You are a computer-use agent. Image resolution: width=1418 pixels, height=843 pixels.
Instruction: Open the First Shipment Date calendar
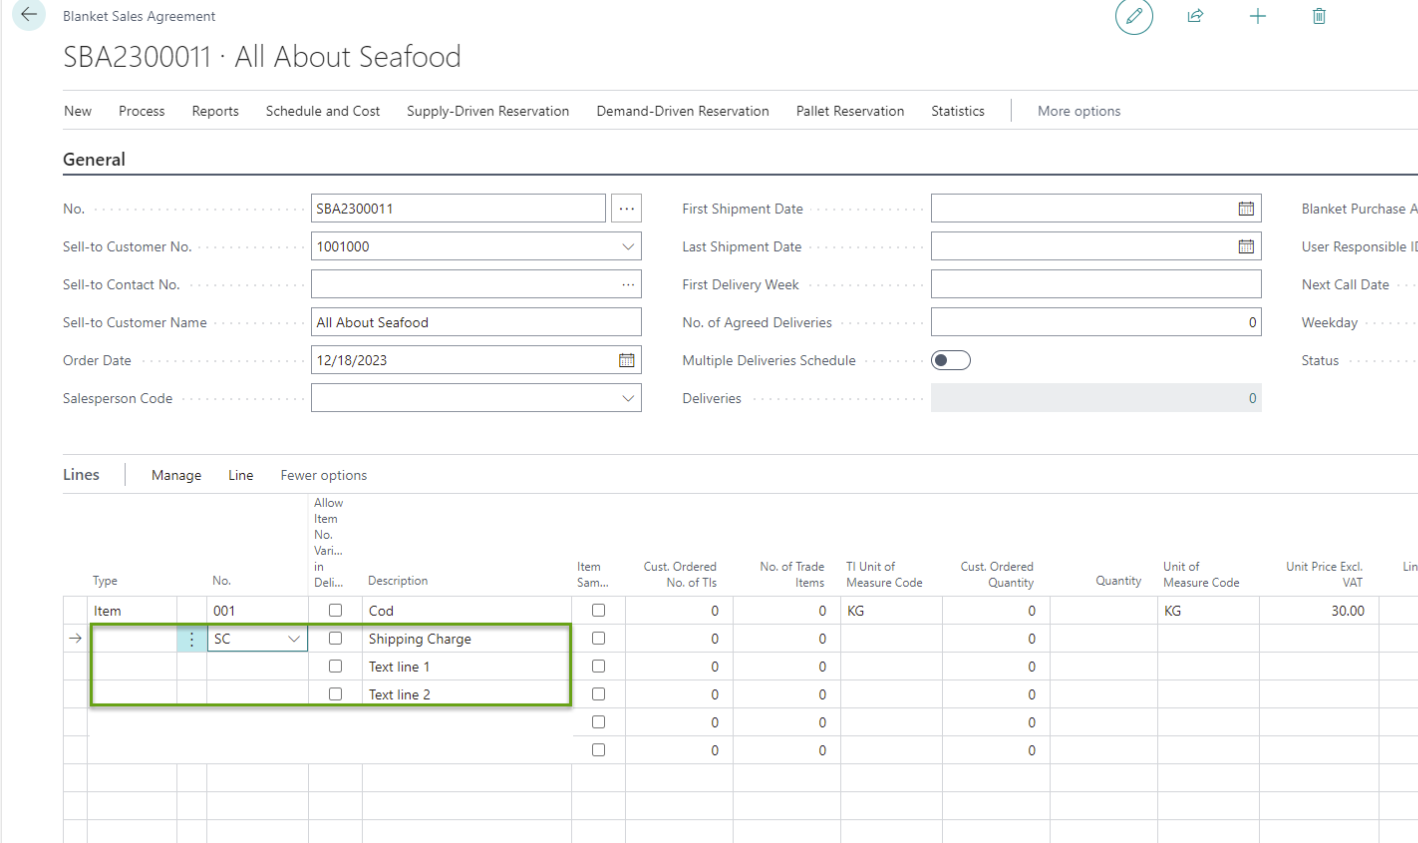1246,208
